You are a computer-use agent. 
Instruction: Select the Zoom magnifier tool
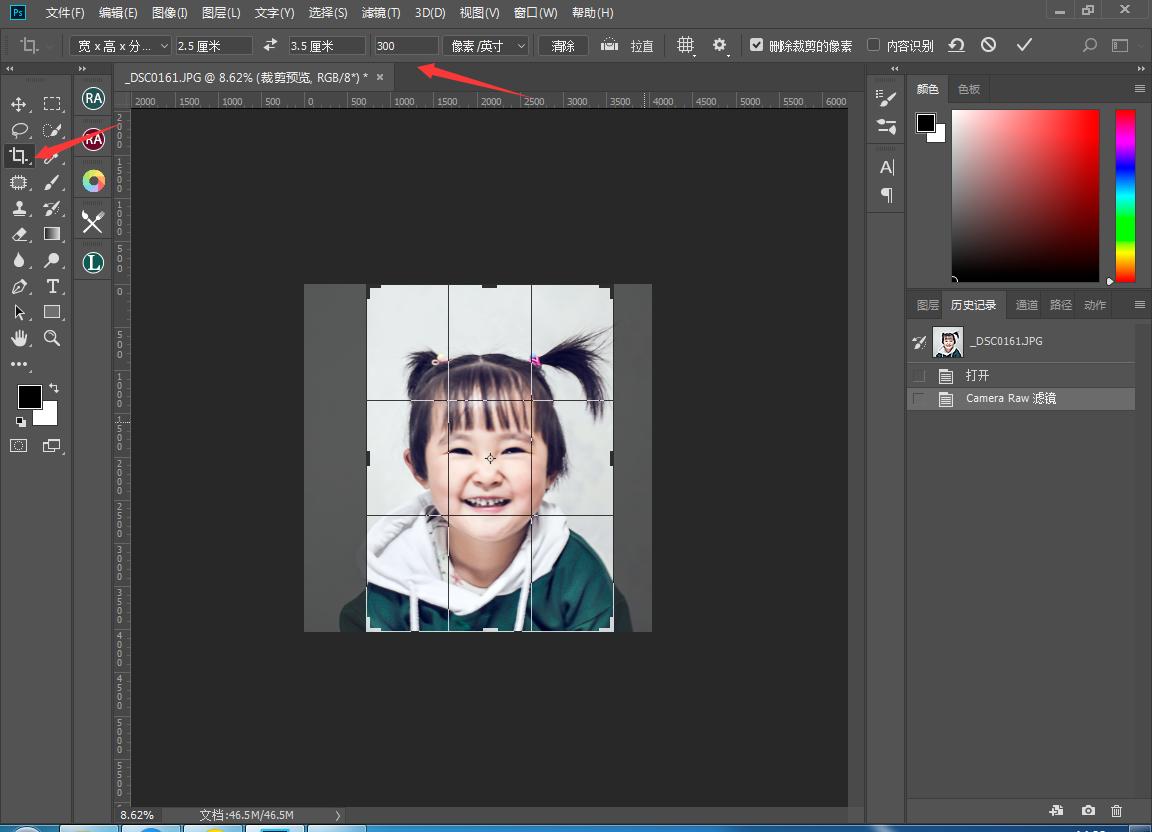coord(53,339)
